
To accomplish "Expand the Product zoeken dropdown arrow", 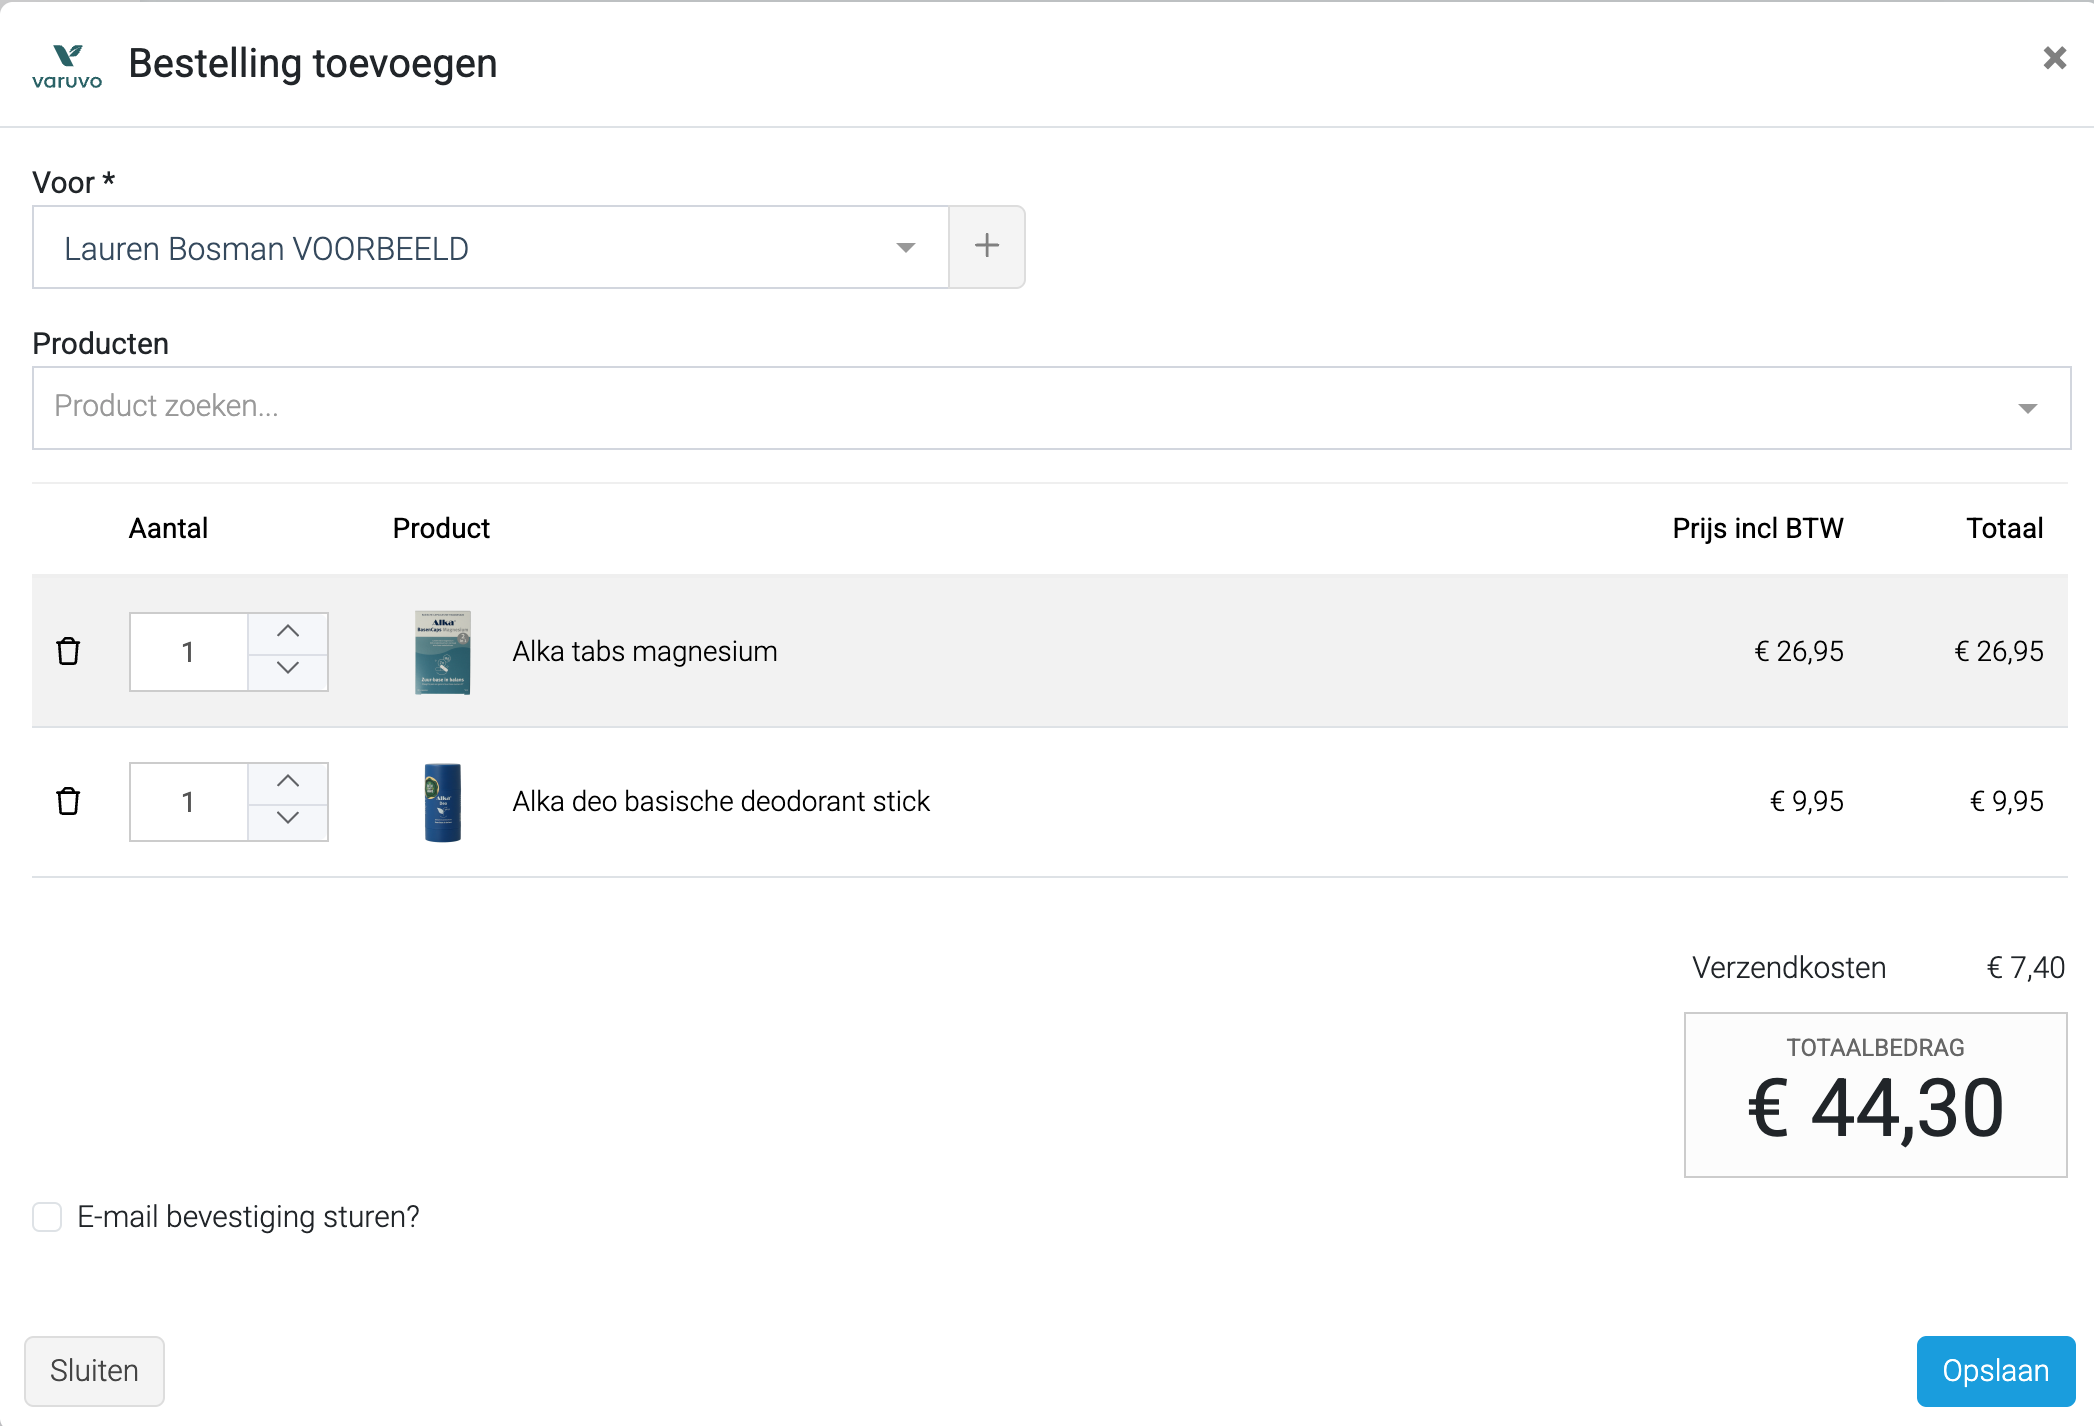I will pyautogui.click(x=2027, y=408).
